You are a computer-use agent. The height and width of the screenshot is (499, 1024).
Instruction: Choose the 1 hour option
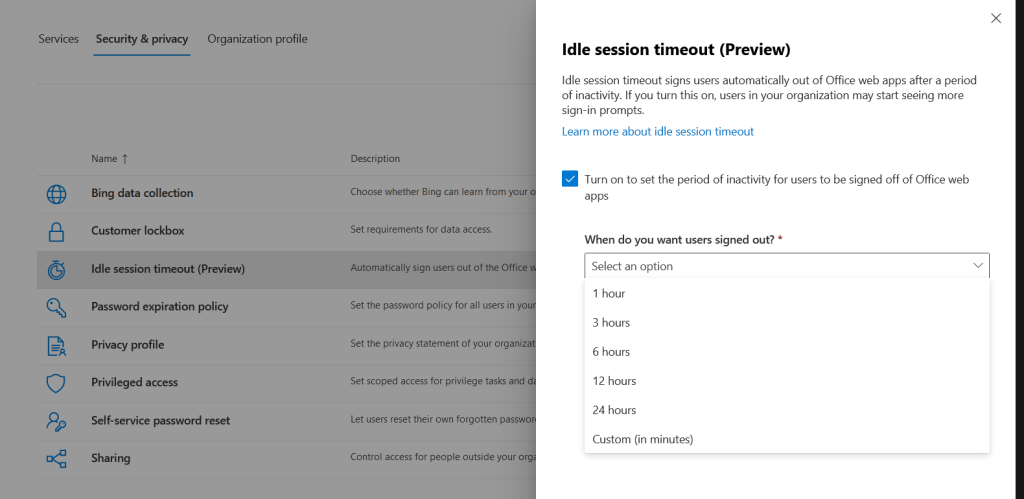(x=609, y=294)
